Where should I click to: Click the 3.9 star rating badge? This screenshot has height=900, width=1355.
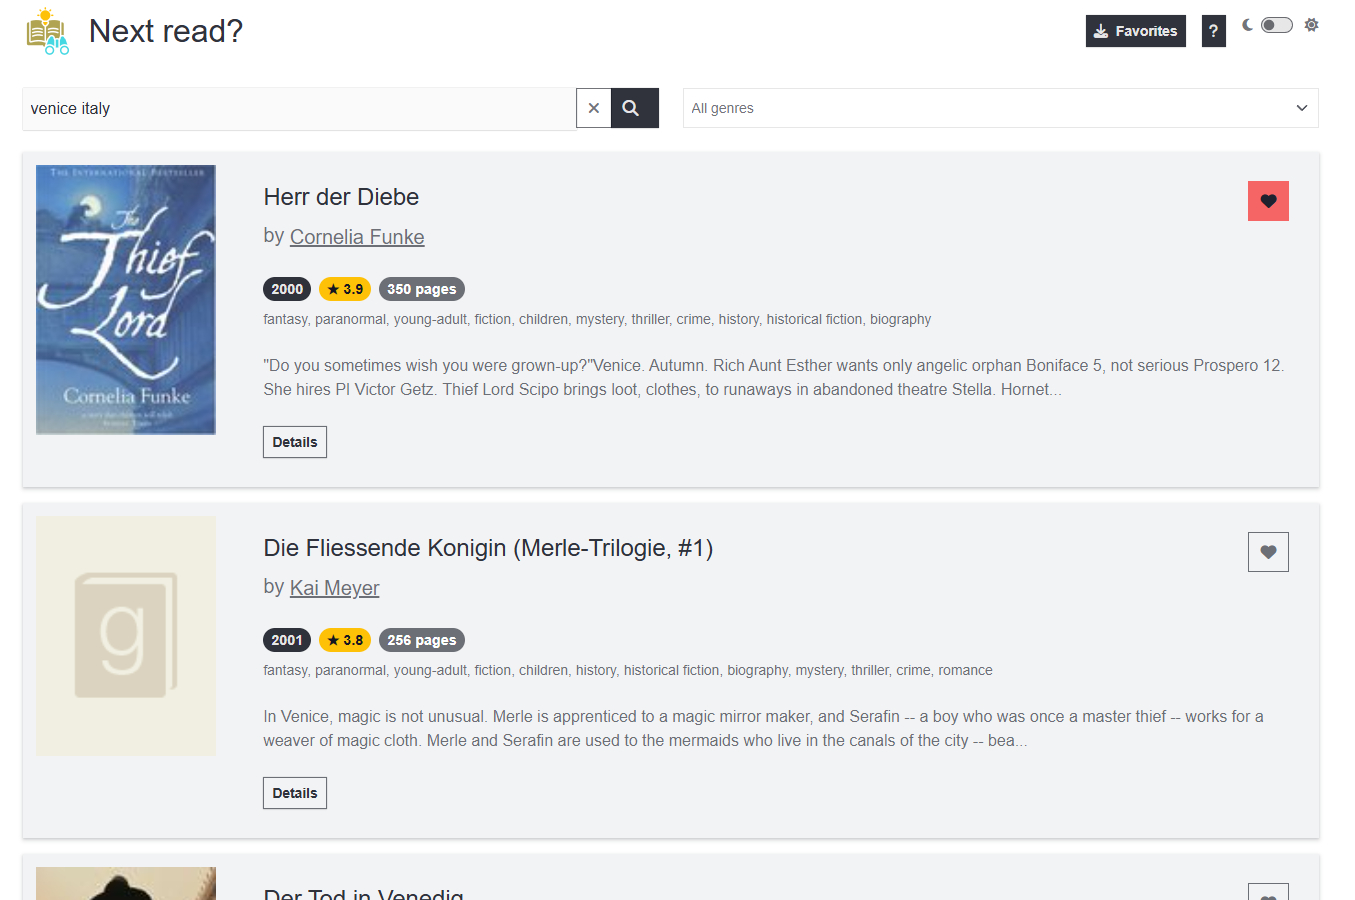coord(345,289)
